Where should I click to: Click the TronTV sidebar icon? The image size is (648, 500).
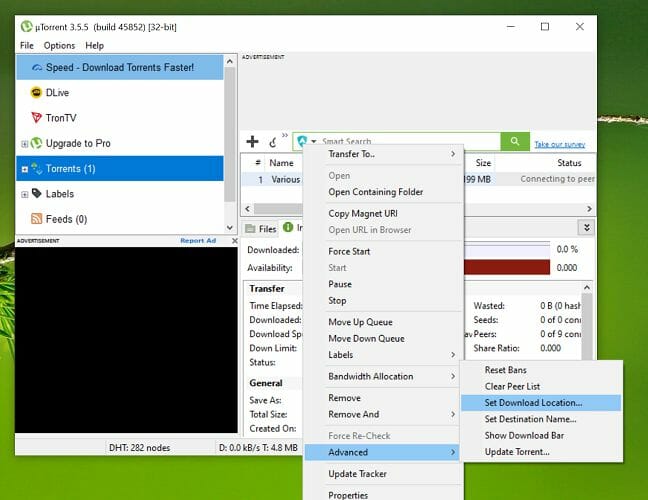[x=36, y=117]
